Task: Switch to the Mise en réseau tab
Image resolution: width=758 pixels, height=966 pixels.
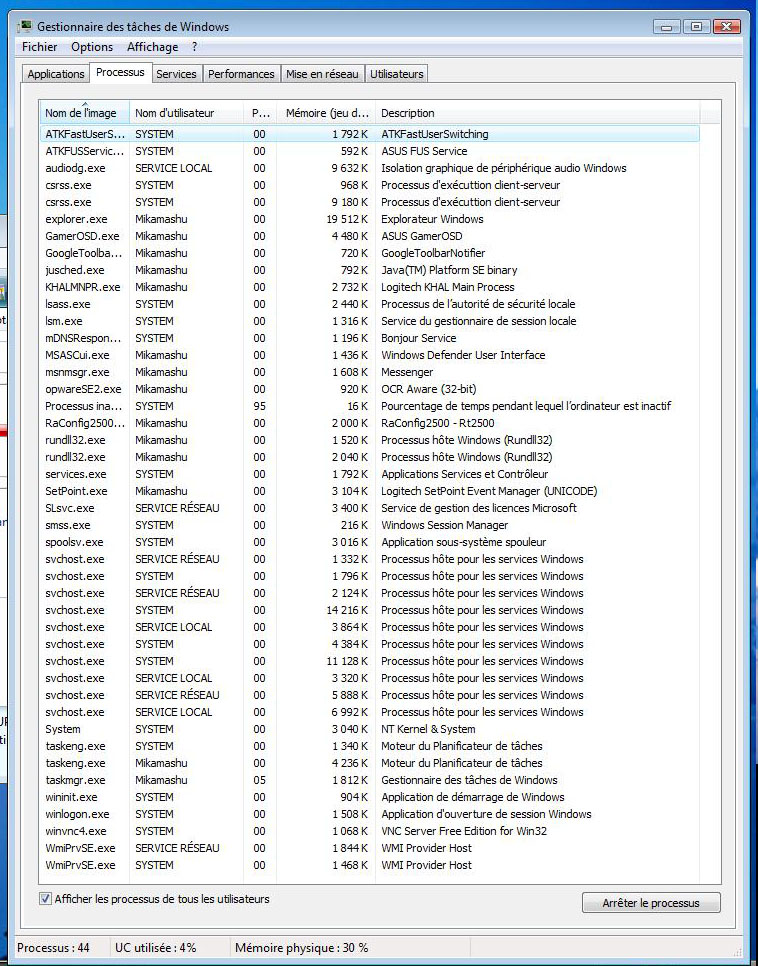Action: [322, 74]
